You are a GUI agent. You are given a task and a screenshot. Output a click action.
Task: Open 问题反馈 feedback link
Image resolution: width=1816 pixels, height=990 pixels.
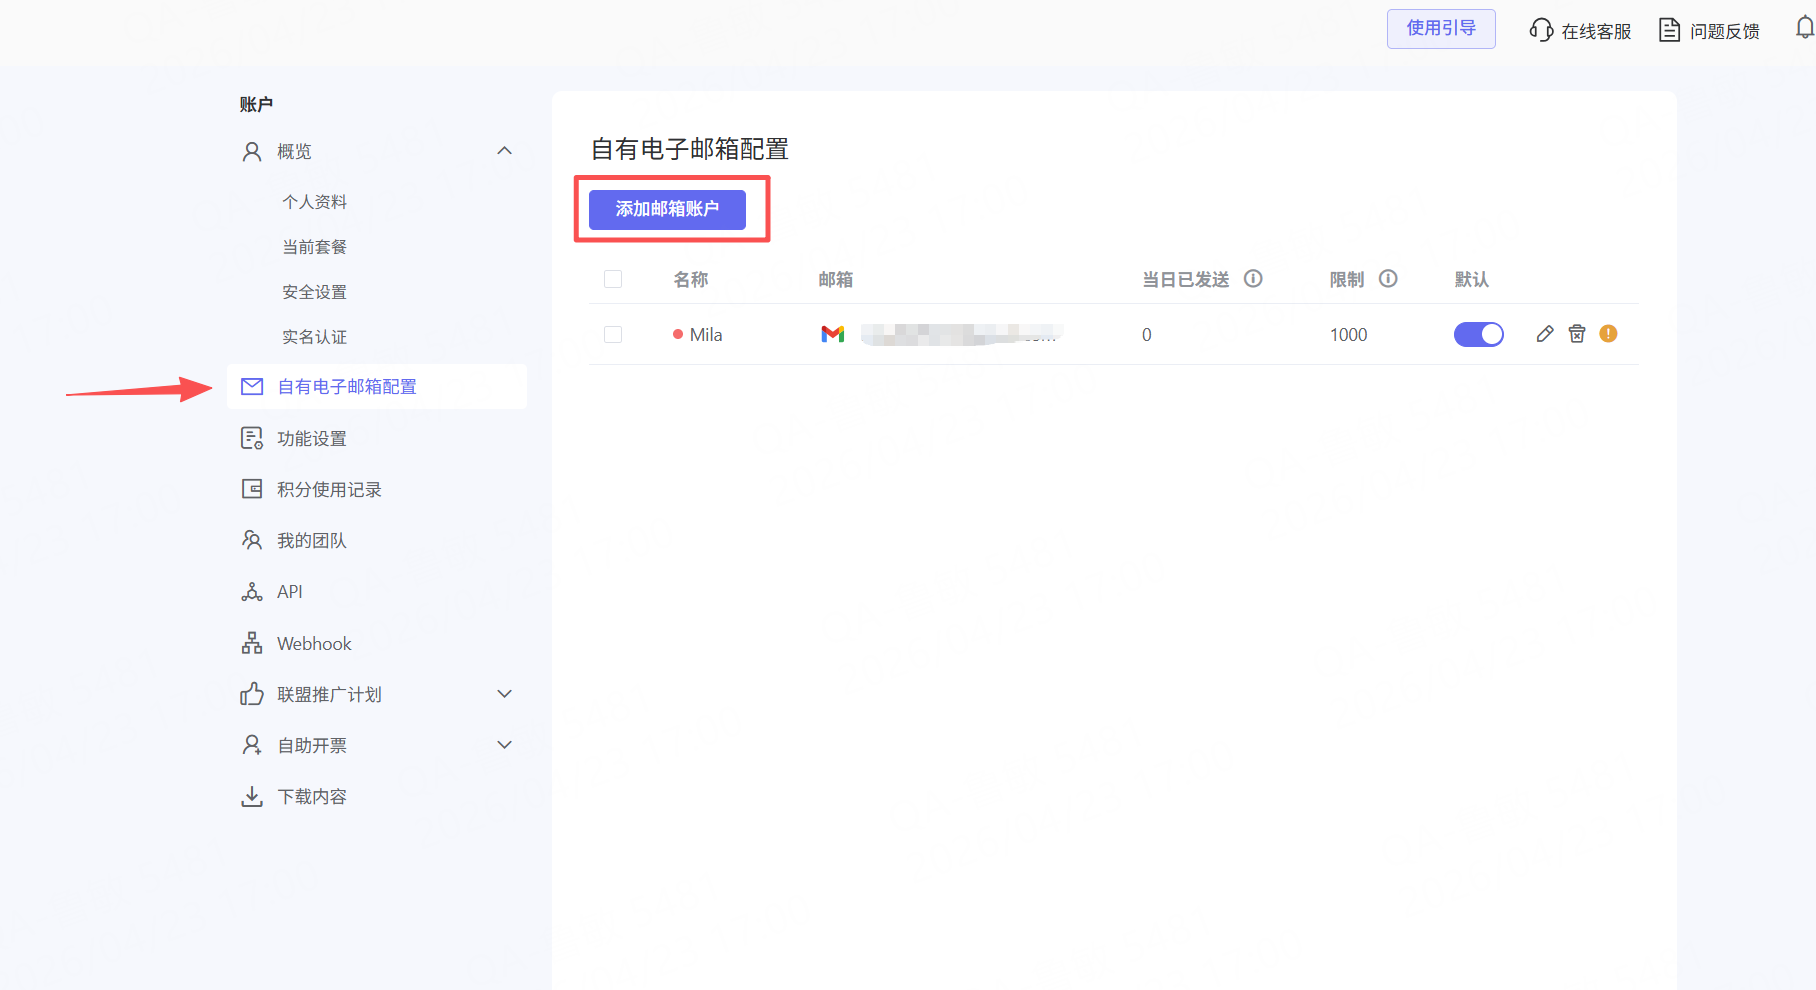(1710, 31)
